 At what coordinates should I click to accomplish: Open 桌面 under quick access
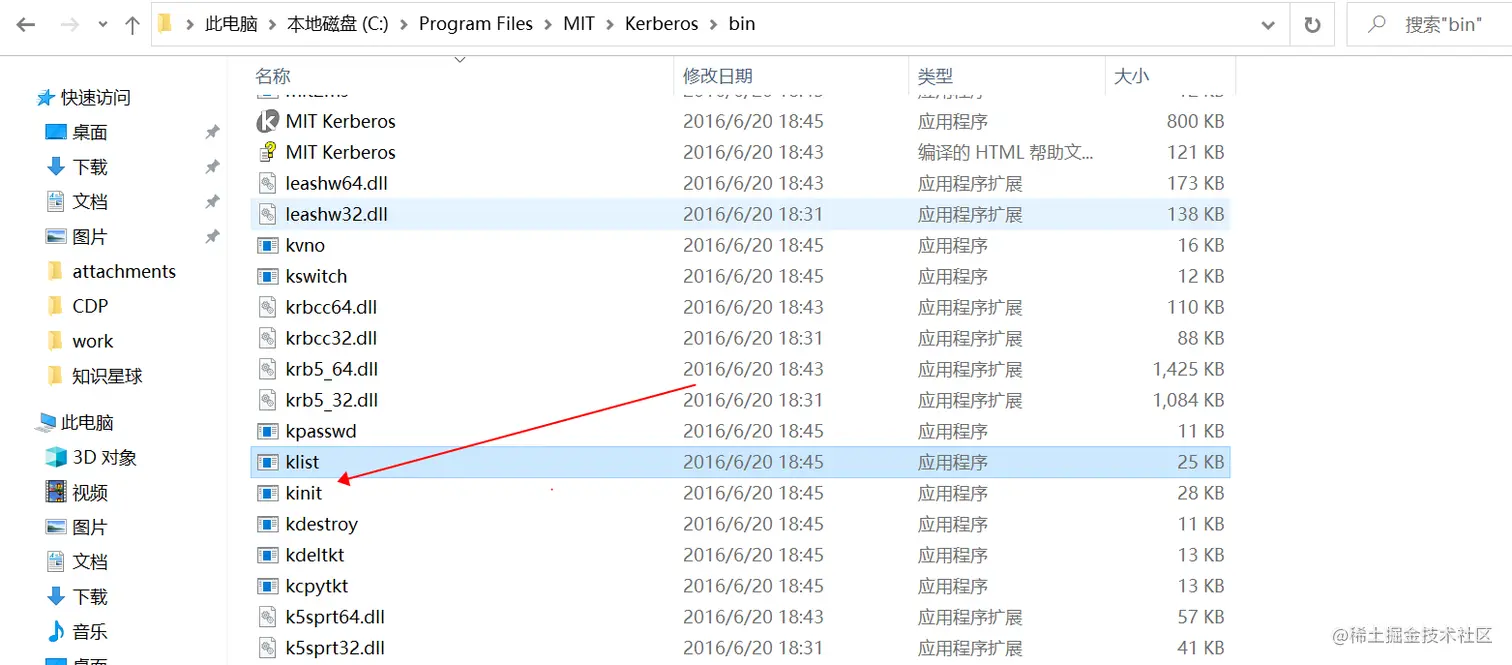tap(90, 132)
